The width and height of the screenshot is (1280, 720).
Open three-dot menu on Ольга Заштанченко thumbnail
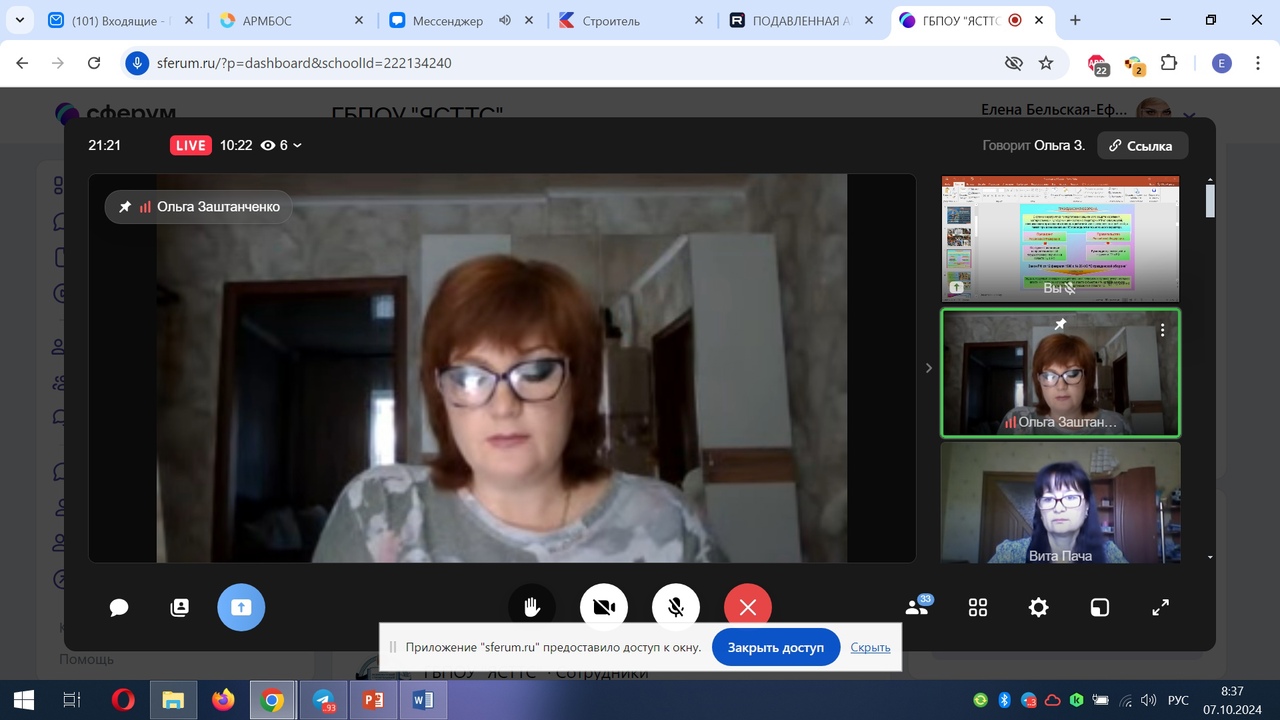1162,330
